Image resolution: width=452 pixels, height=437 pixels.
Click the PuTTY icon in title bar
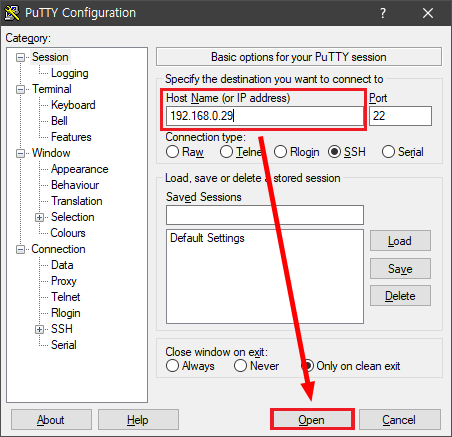tap(12, 13)
